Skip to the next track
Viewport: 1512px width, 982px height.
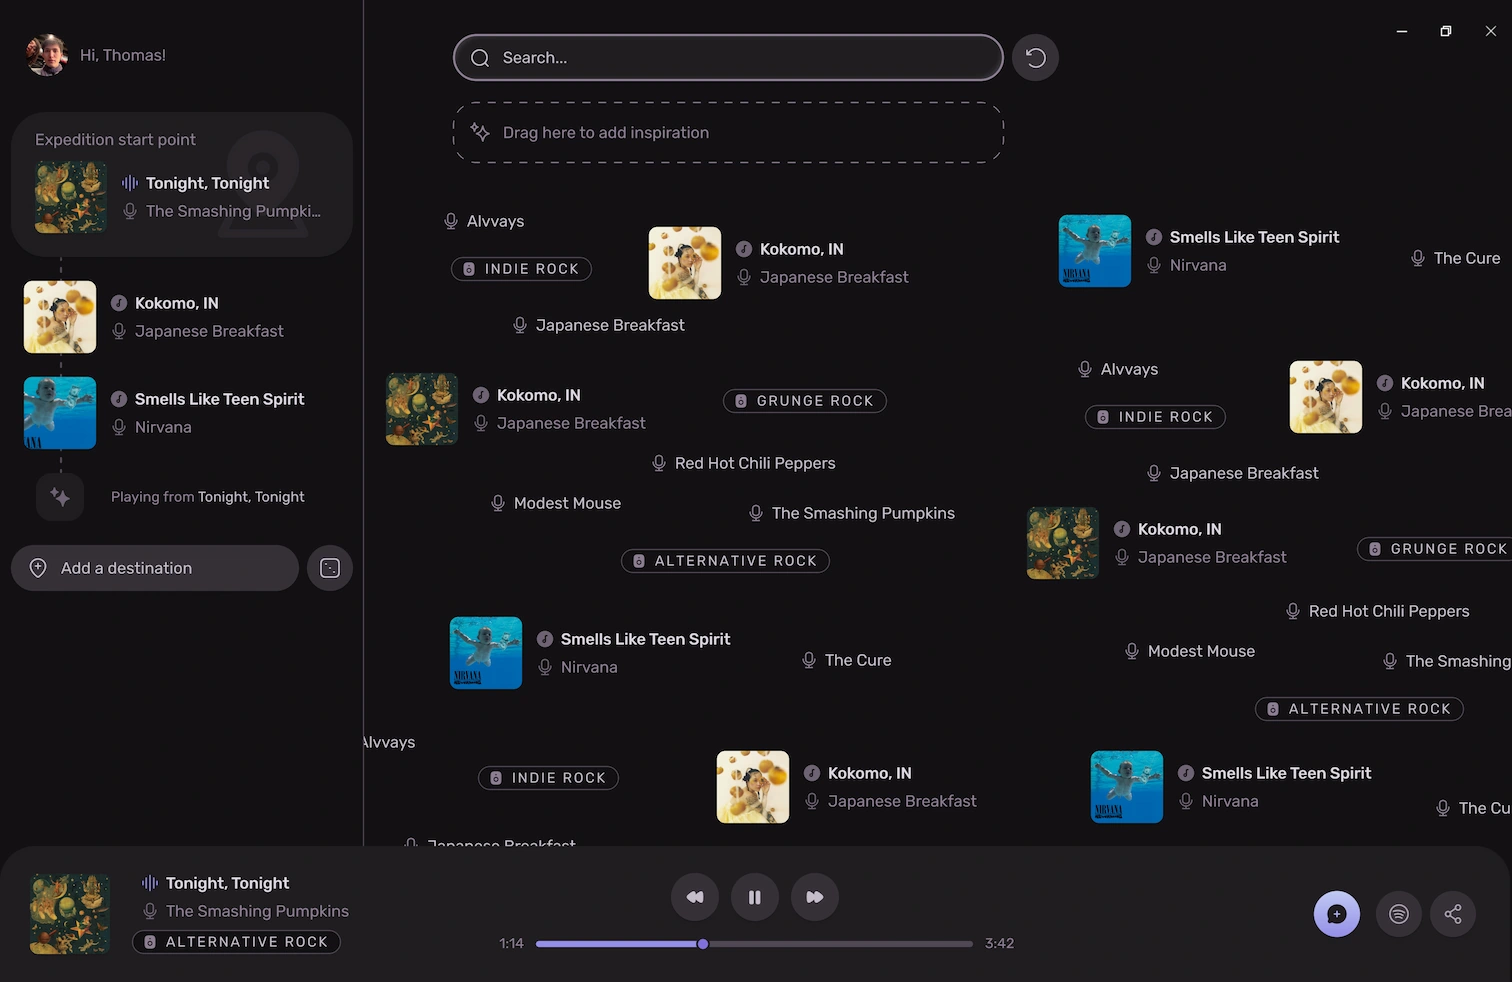click(x=815, y=897)
